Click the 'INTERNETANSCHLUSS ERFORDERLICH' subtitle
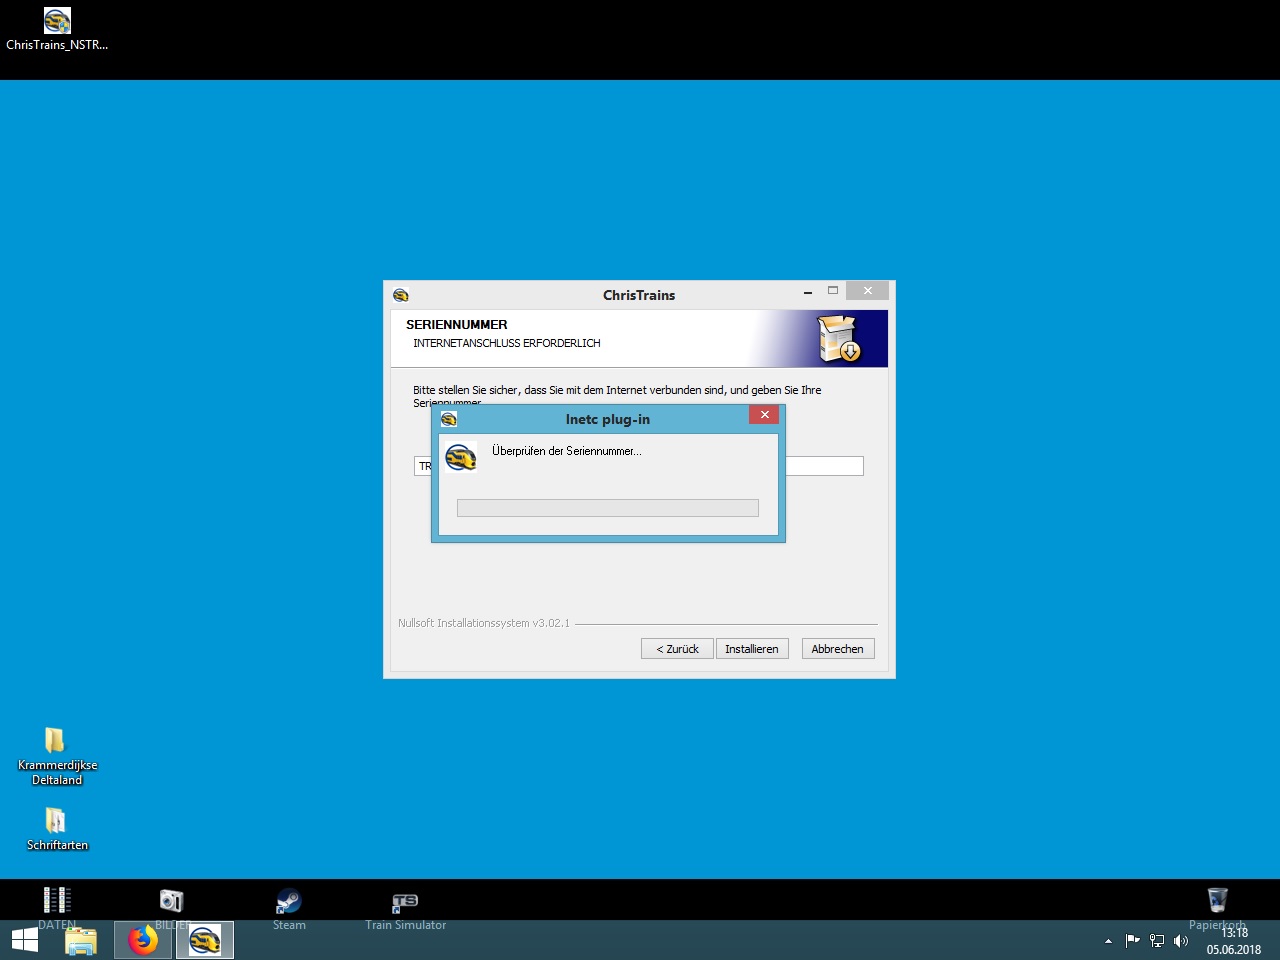 507,343
